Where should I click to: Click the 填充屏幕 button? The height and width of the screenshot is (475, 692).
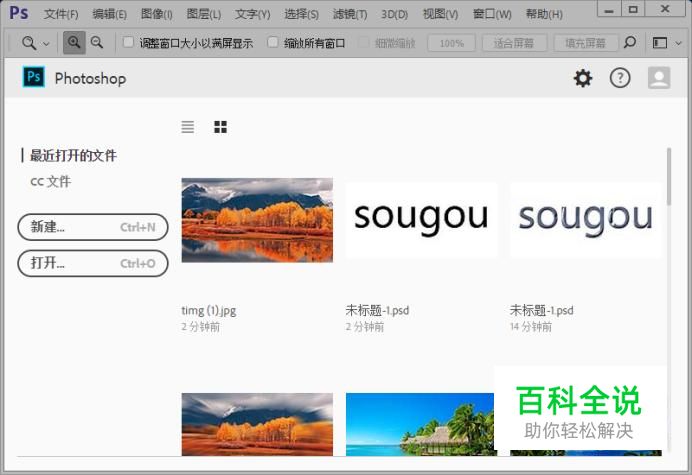pyautogui.click(x=586, y=43)
